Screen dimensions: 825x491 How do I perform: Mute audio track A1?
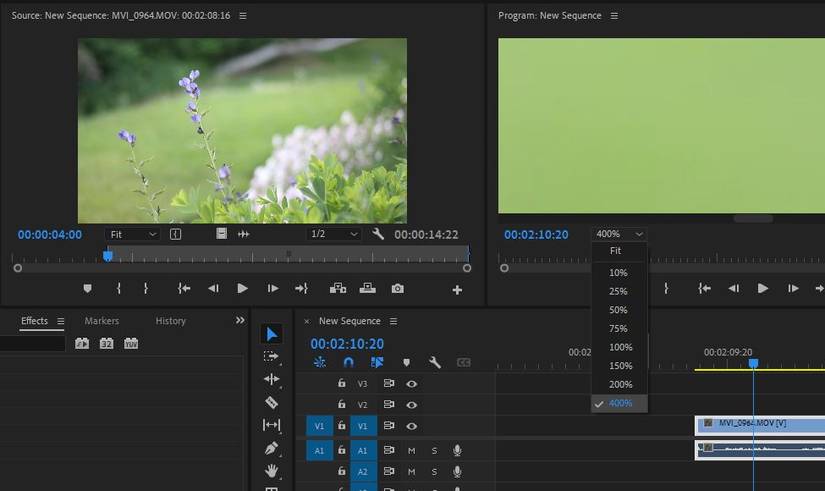[411, 450]
